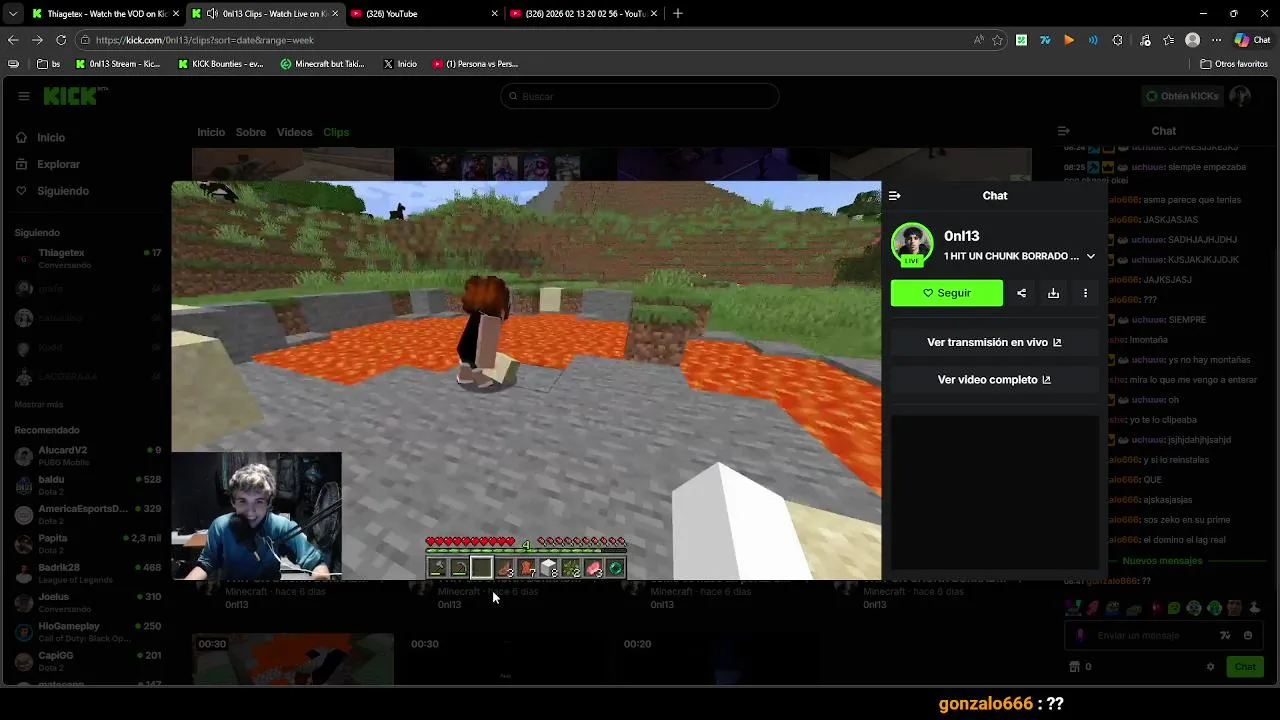
Task: Select the Thiagetex followed channel
Action: (x=88, y=257)
